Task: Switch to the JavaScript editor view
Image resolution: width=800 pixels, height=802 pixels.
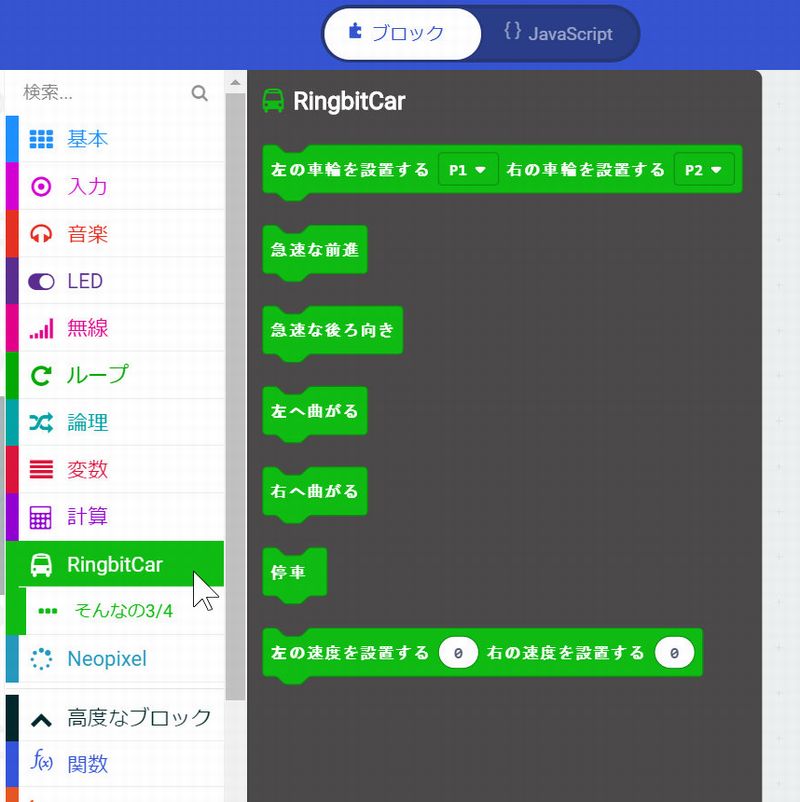Action: 558,34
